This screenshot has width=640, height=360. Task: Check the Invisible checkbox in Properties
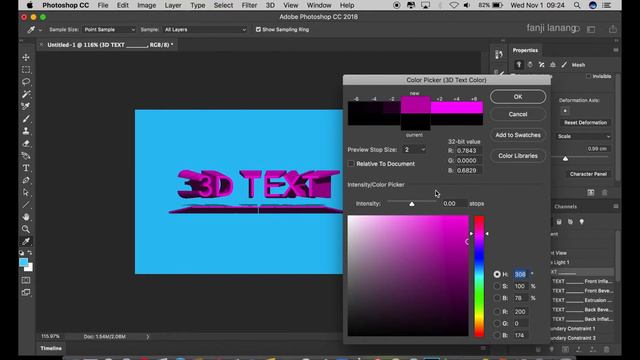588,76
